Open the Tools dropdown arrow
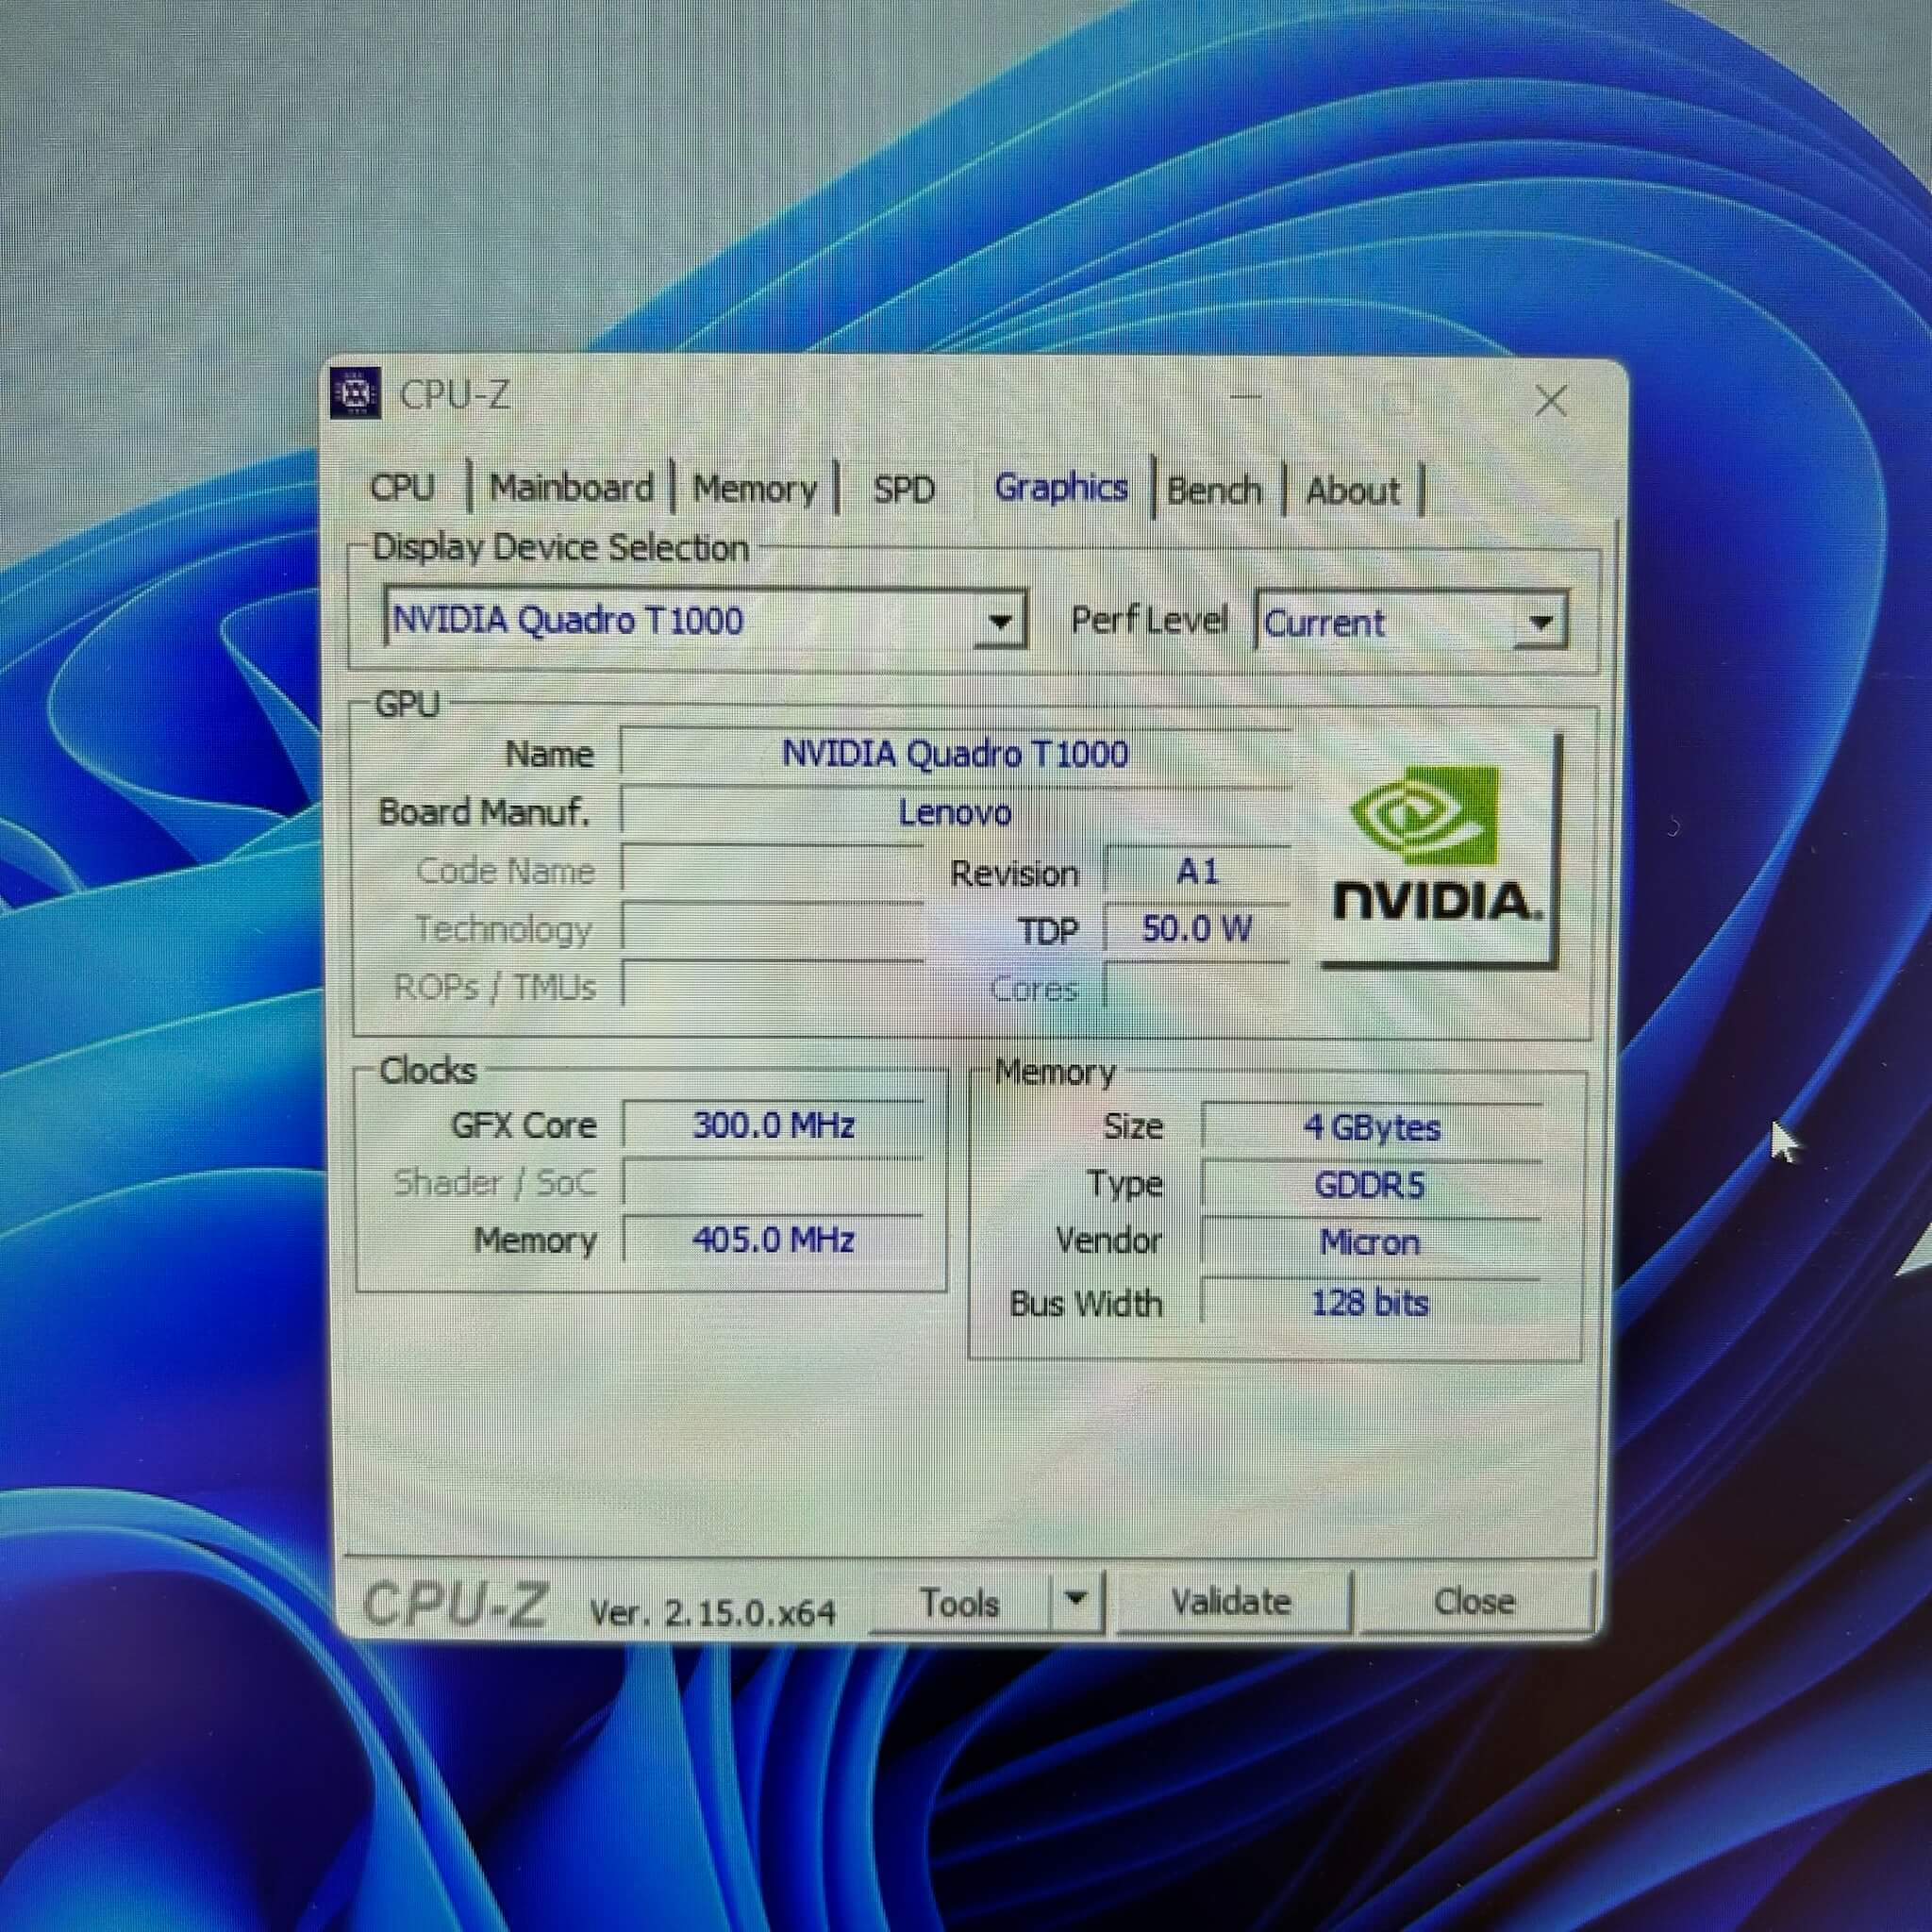 (1076, 1601)
